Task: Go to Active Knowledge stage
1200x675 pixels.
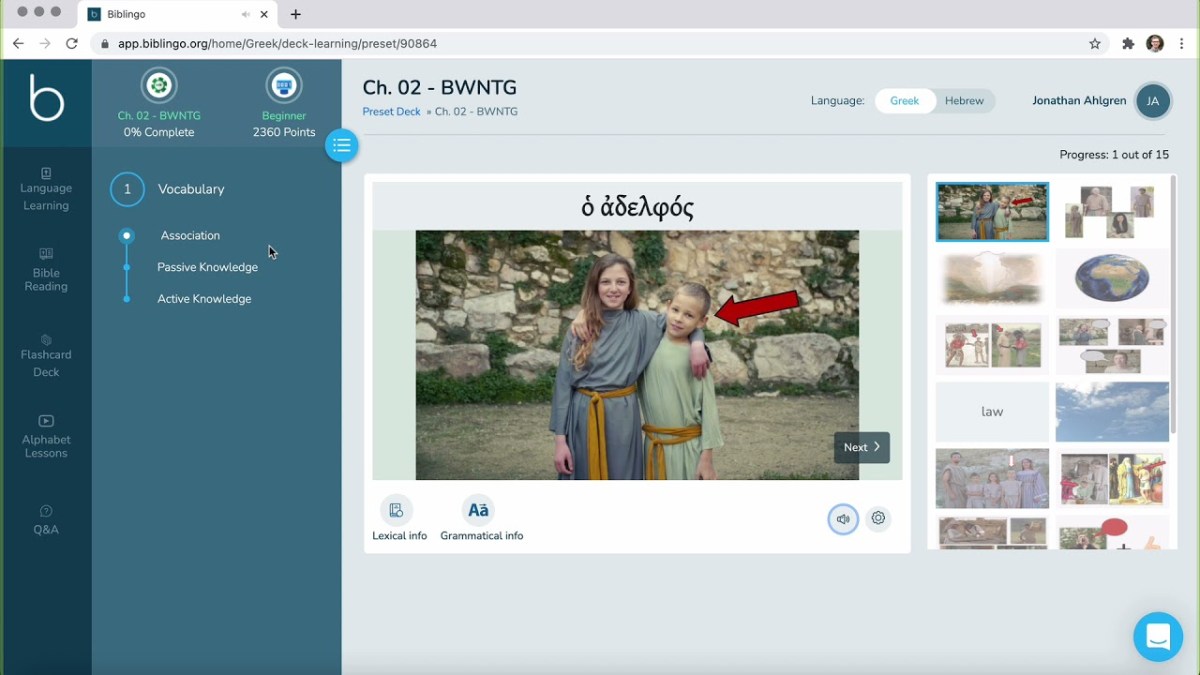Action: [x=204, y=299]
